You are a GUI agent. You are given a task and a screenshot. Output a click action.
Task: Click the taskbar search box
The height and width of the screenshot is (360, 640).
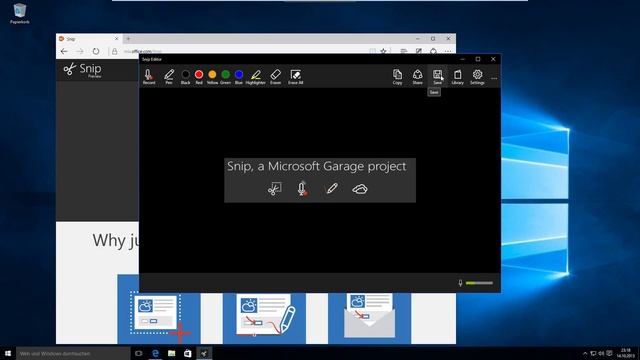(73, 353)
